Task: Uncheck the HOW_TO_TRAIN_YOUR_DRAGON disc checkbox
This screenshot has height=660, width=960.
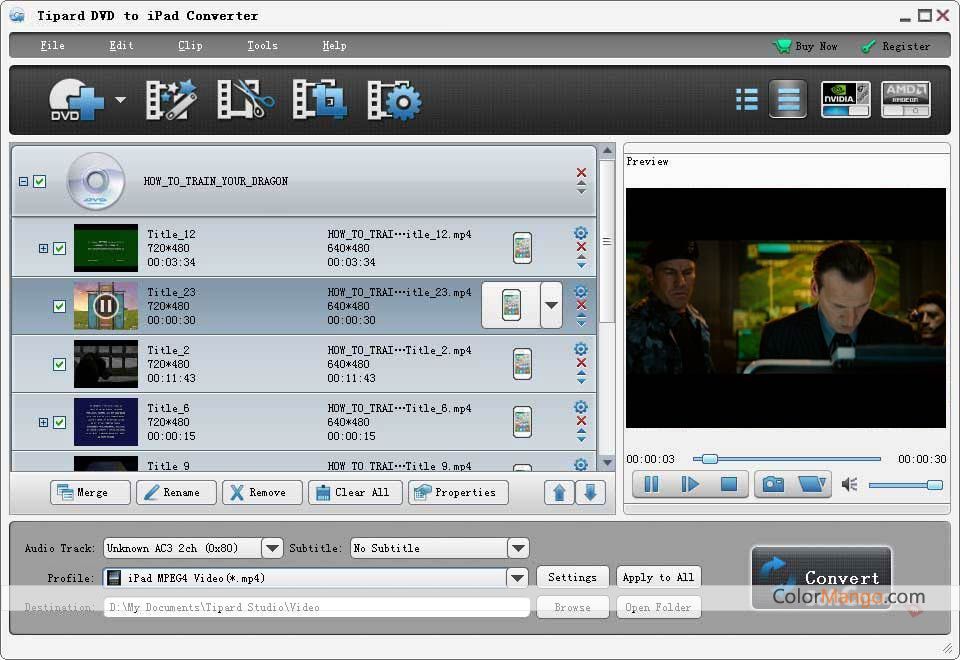Action: tap(40, 181)
